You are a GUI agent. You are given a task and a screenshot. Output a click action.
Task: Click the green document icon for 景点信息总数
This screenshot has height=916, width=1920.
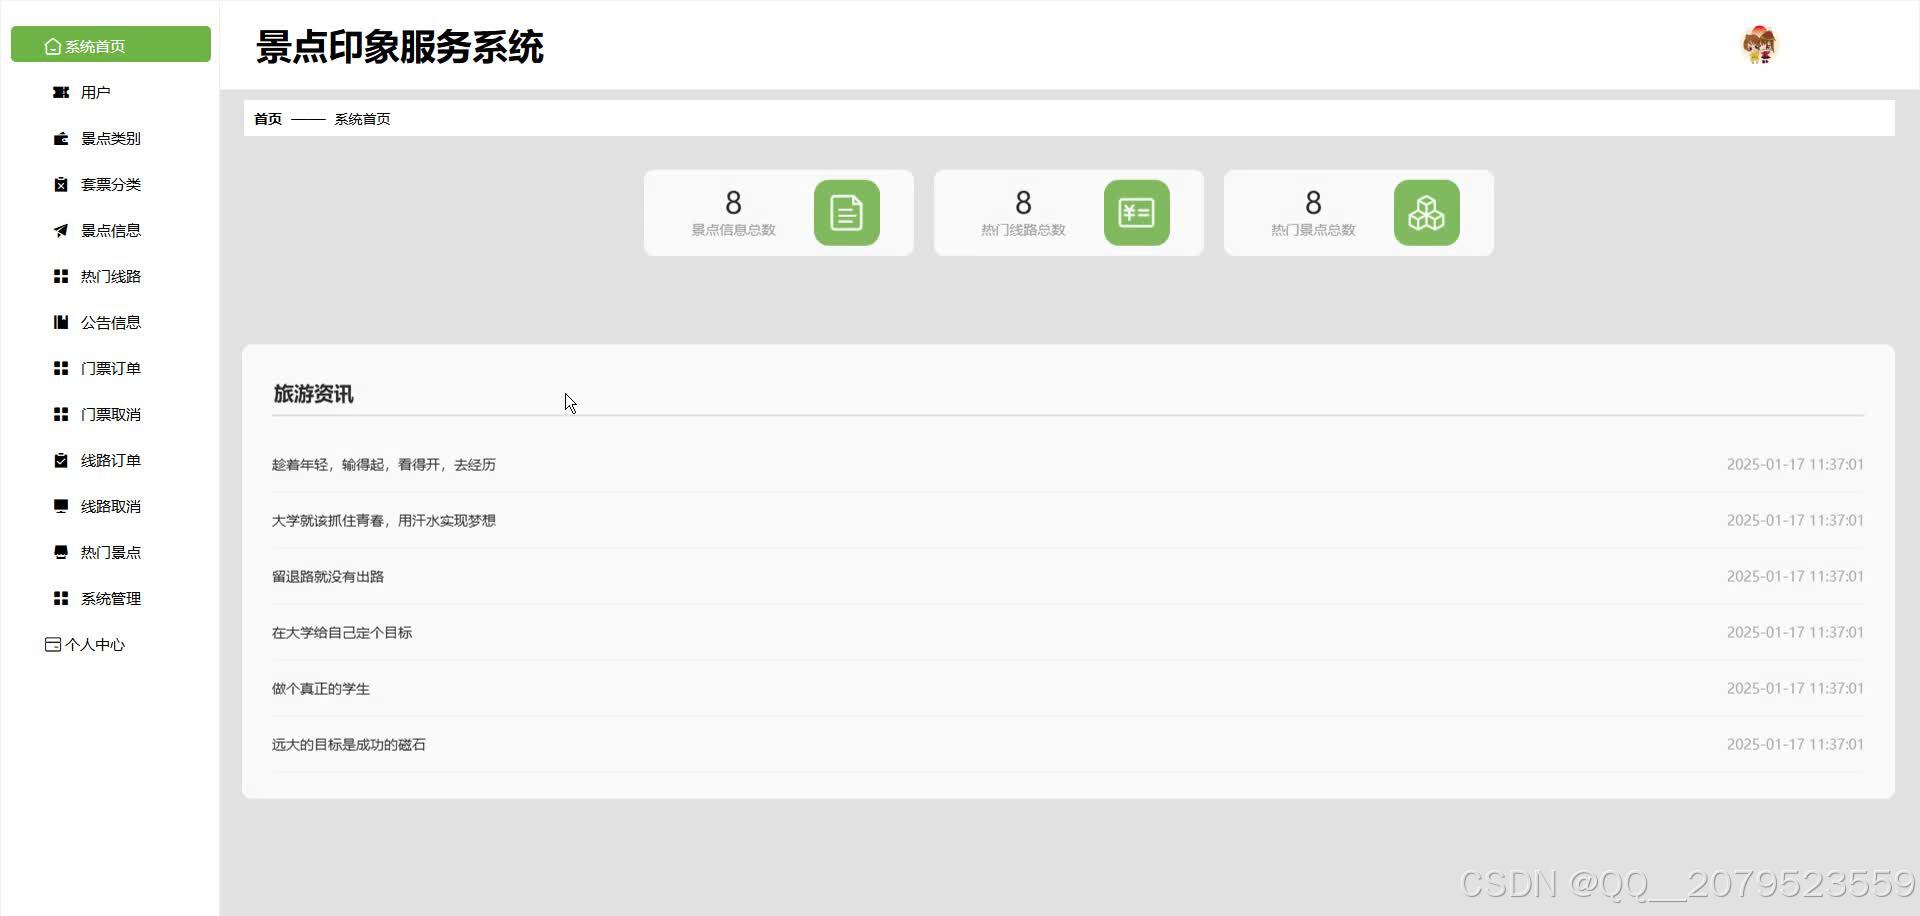847,213
